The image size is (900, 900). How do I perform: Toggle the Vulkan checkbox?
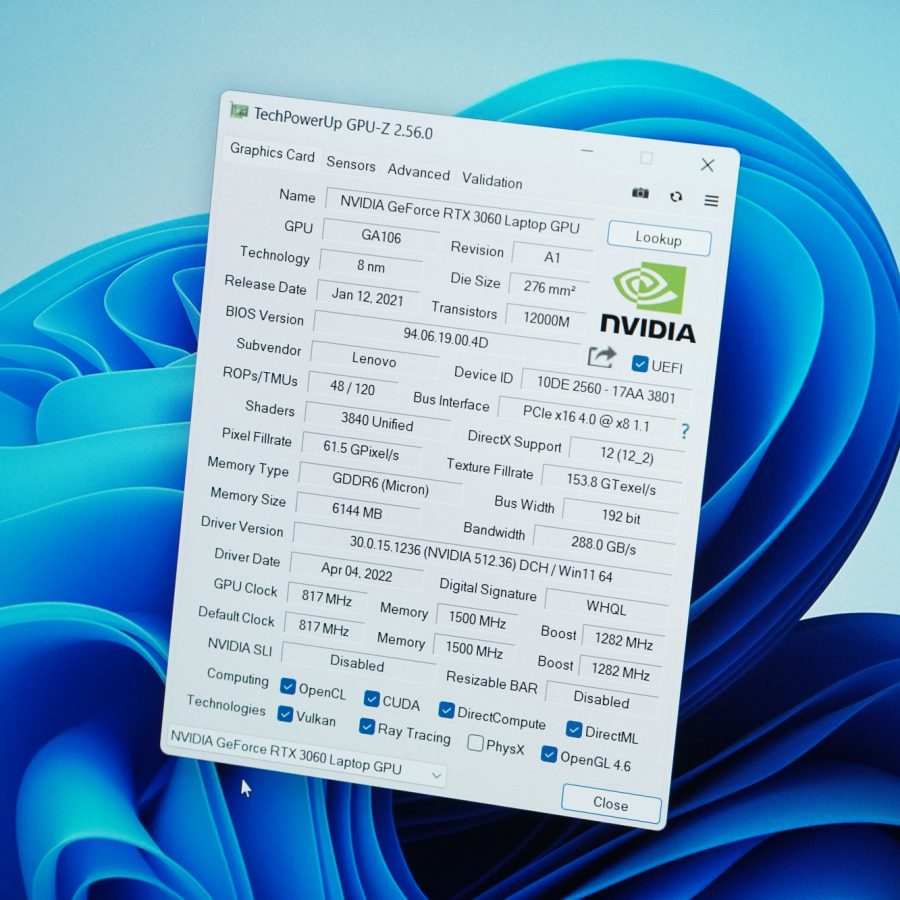coord(285,713)
